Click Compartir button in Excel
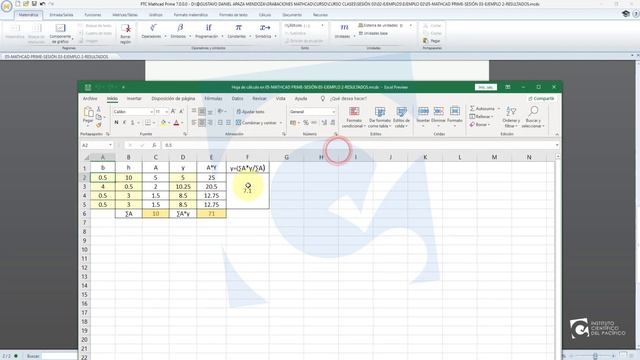The image size is (640, 360). click(x=541, y=98)
